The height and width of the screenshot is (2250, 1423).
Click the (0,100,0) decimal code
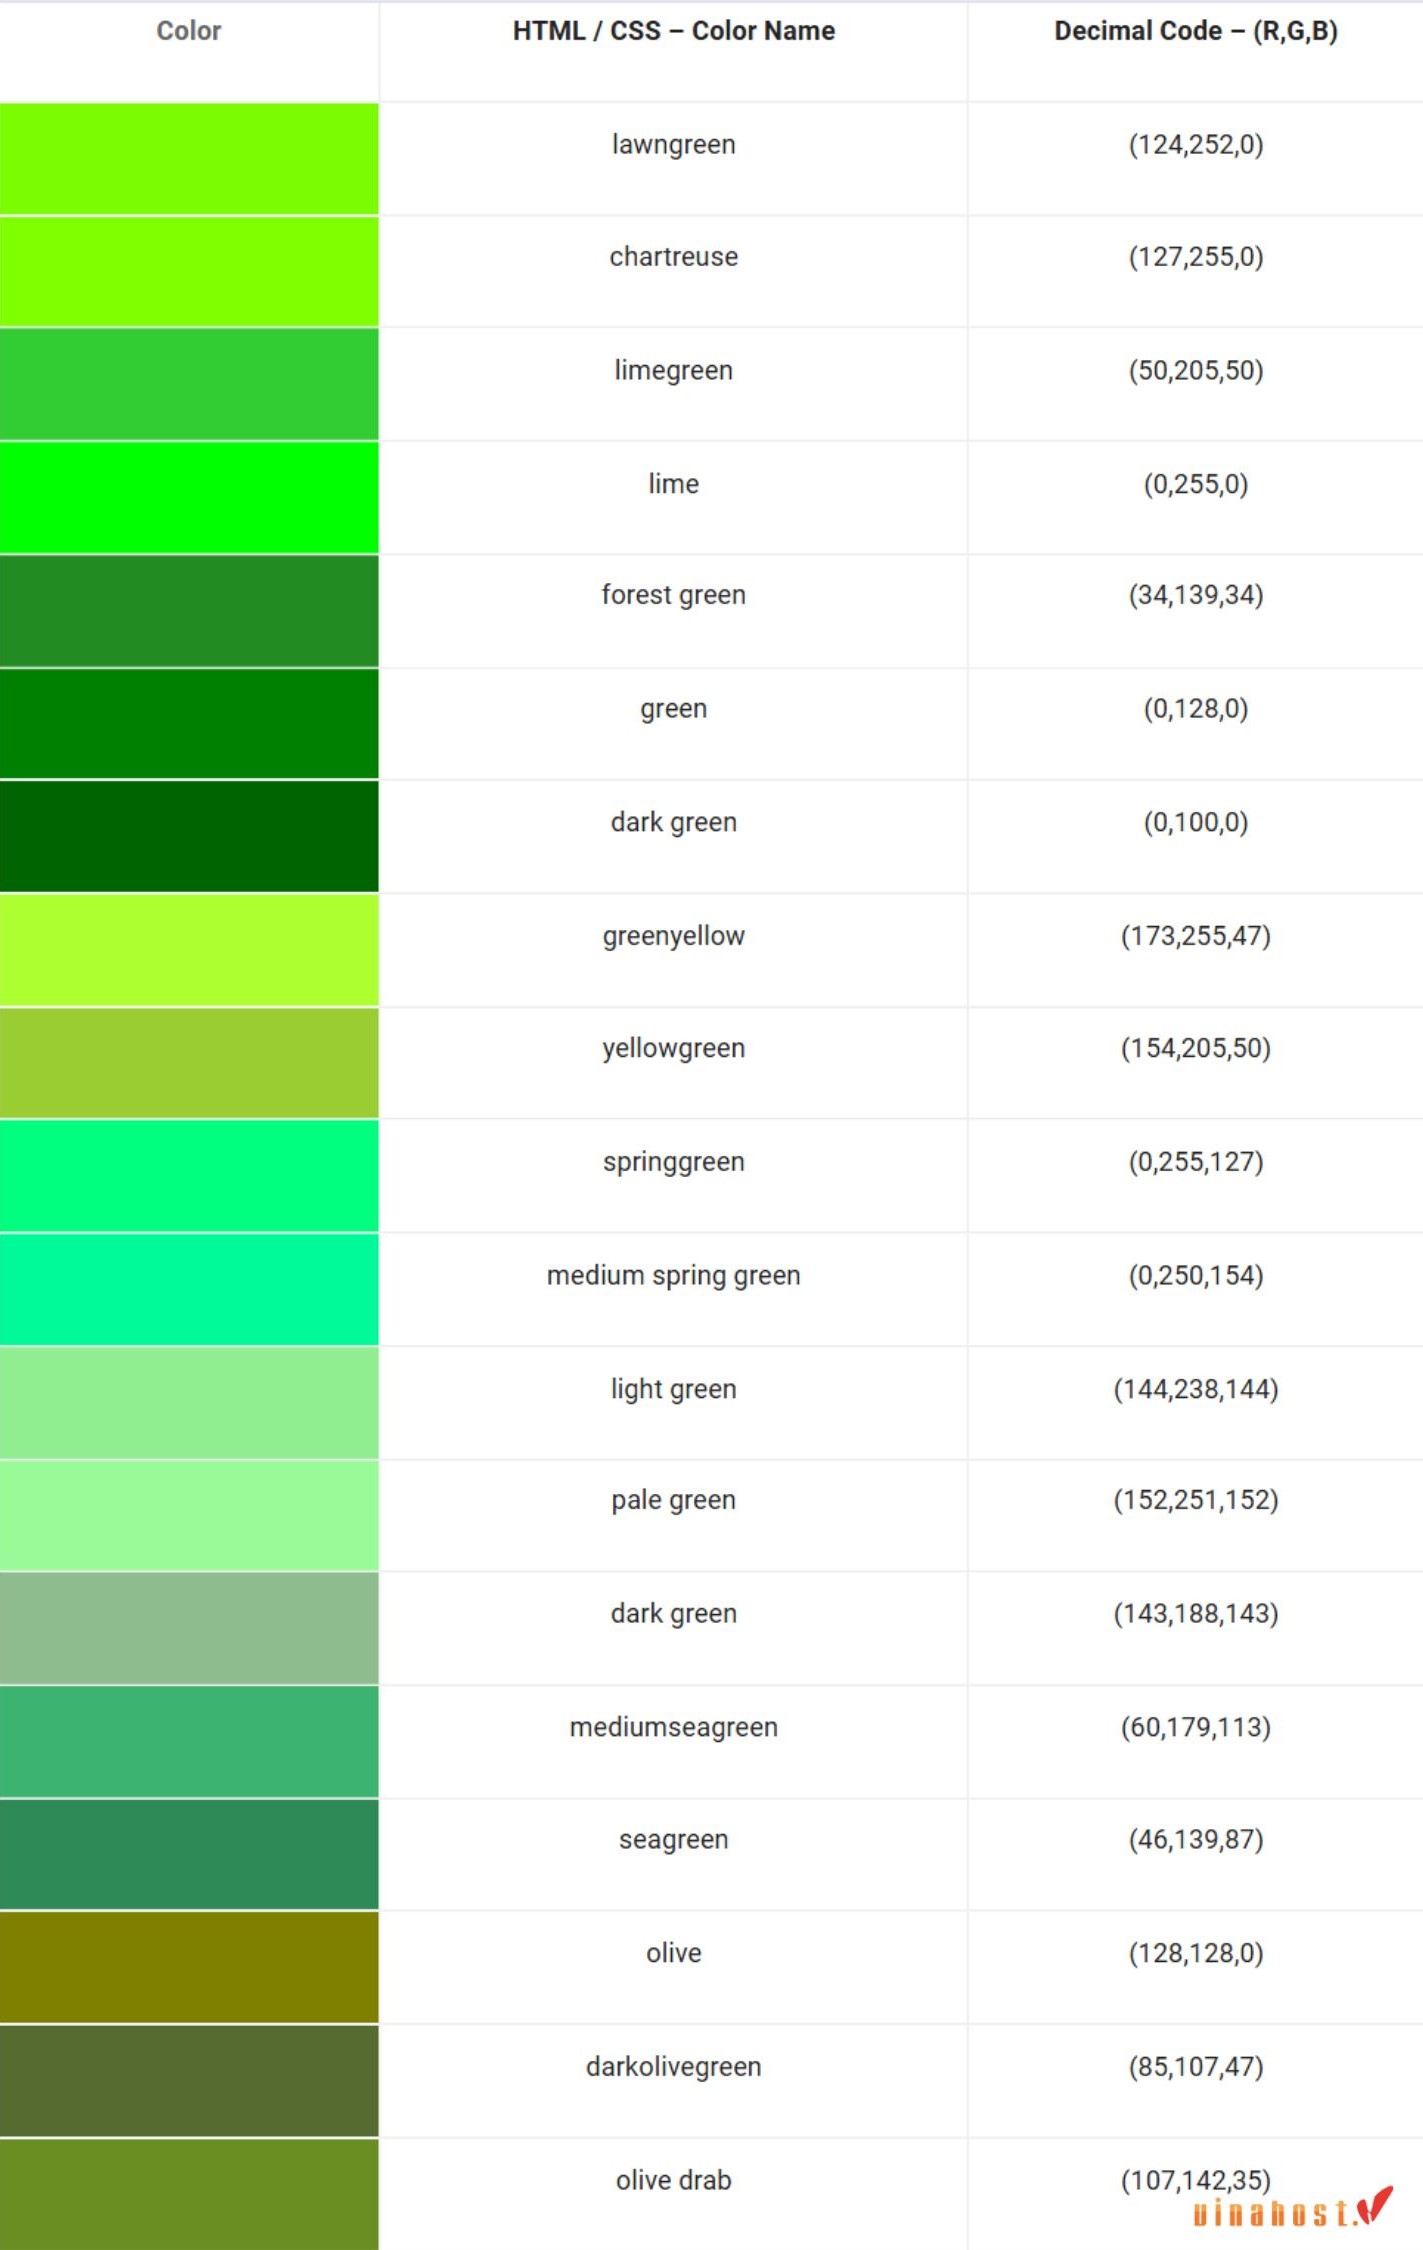click(x=1196, y=823)
